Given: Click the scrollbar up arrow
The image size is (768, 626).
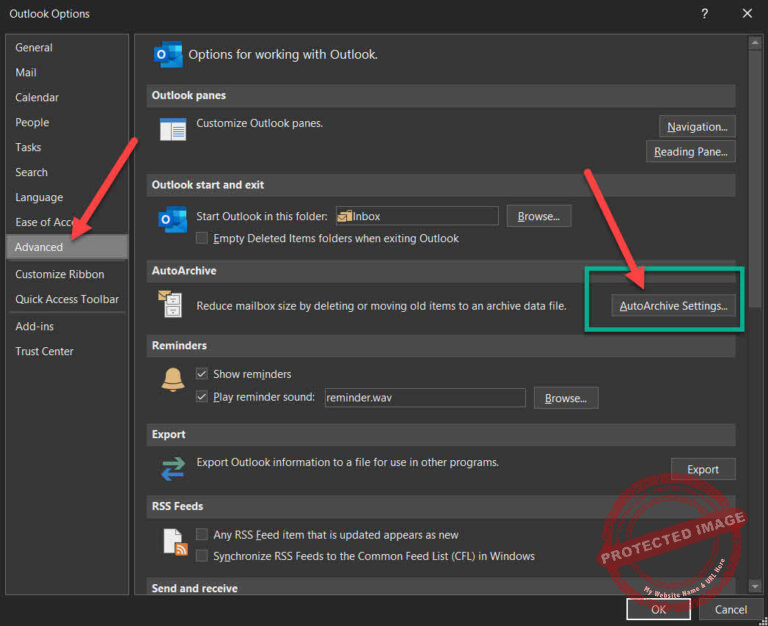Looking at the screenshot, I should 755,43.
